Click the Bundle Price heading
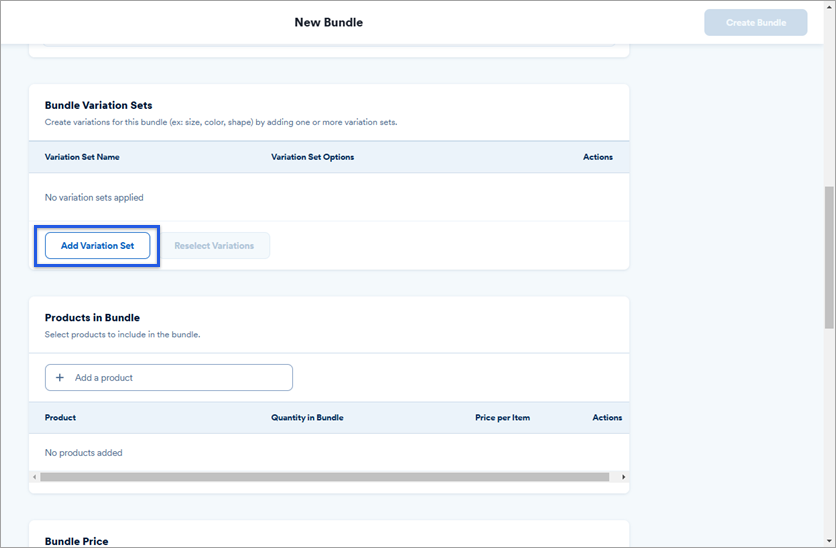 [x=77, y=541]
